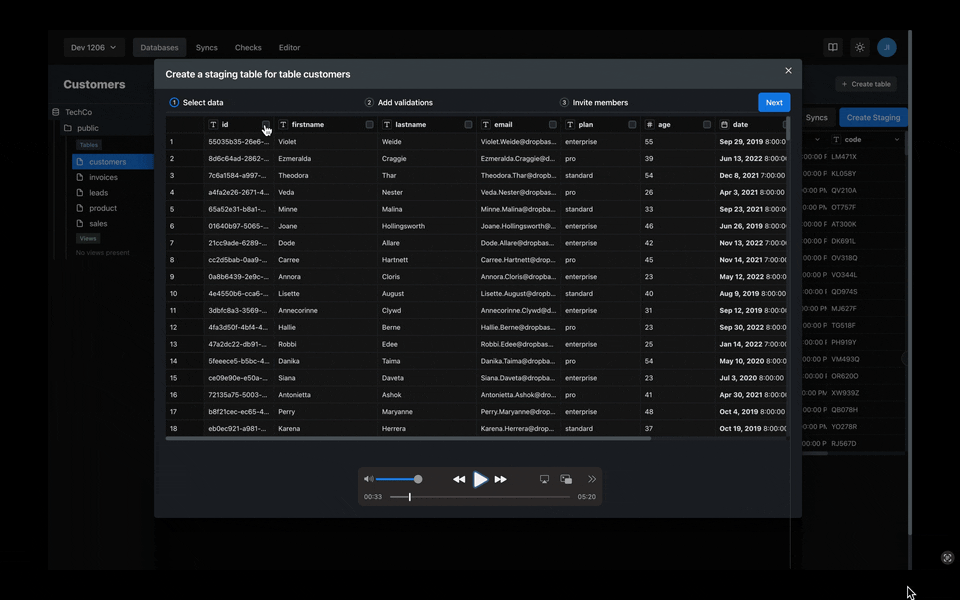Screen dimensions: 960x600
Task: Check the lastname column checkbox
Action: coord(468,125)
